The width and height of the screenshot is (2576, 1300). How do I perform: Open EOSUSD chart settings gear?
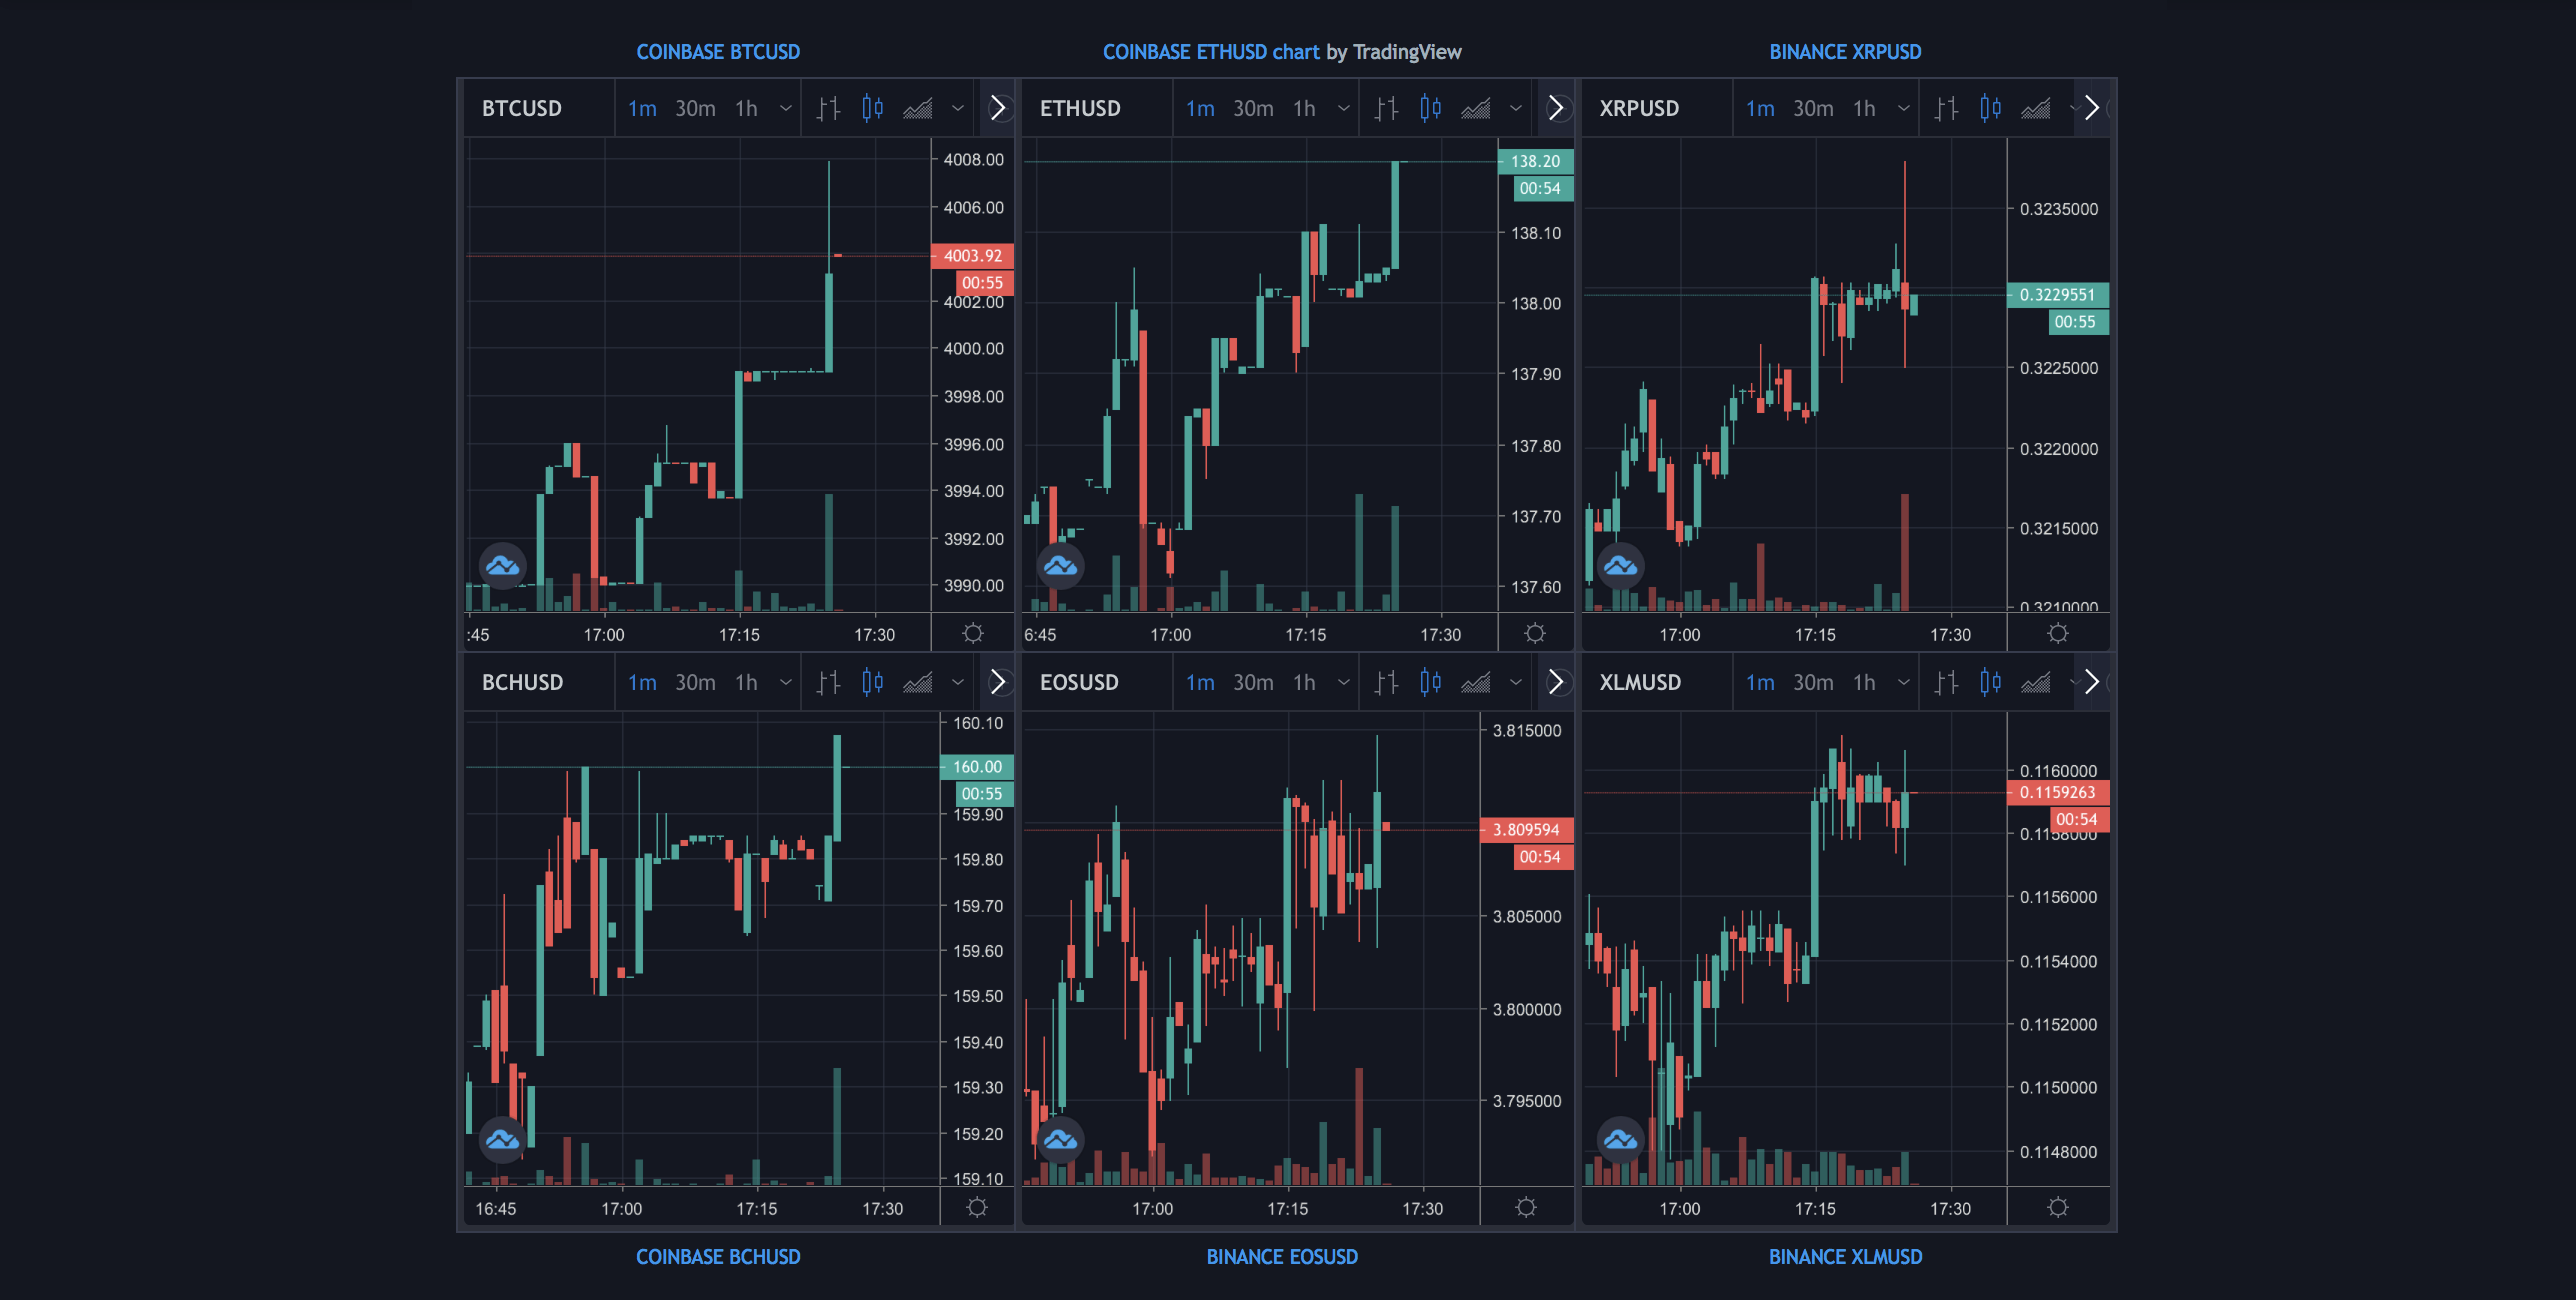point(1526,1207)
